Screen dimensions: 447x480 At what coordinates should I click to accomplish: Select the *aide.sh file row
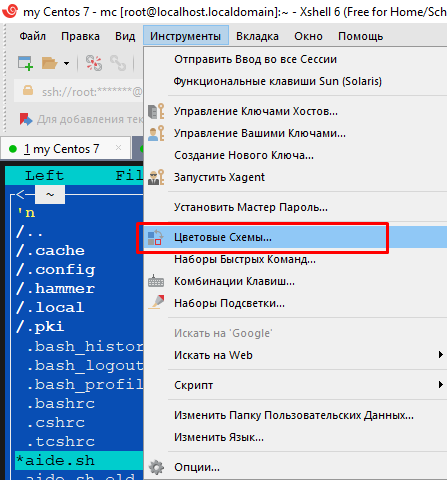pos(79,461)
